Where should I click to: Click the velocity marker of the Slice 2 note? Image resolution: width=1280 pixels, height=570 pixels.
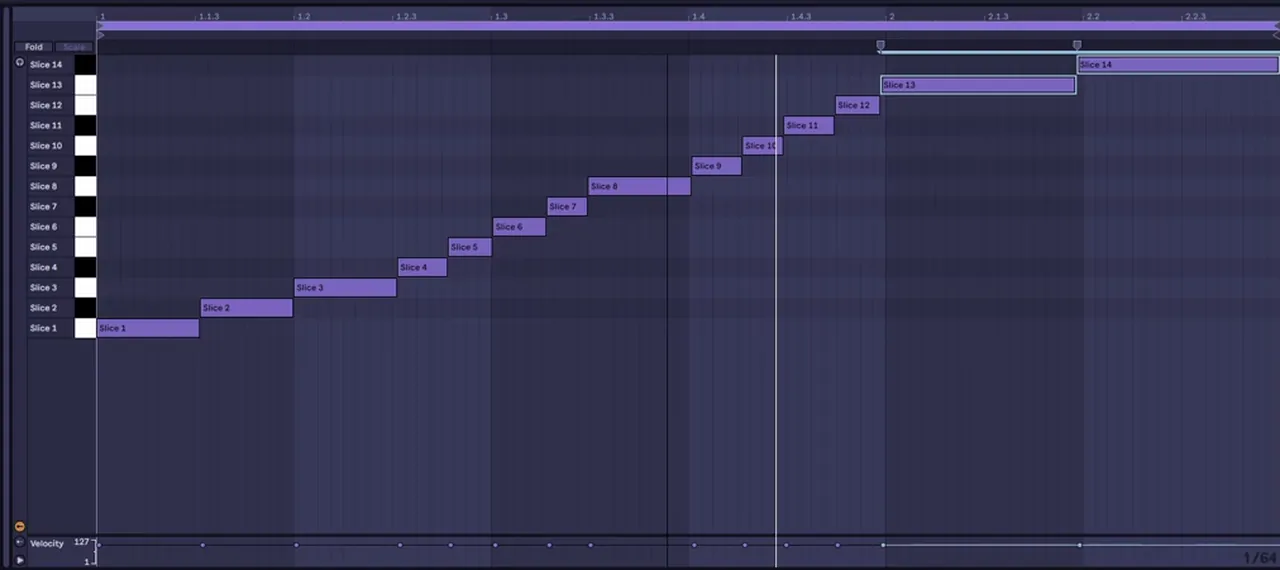[203, 545]
